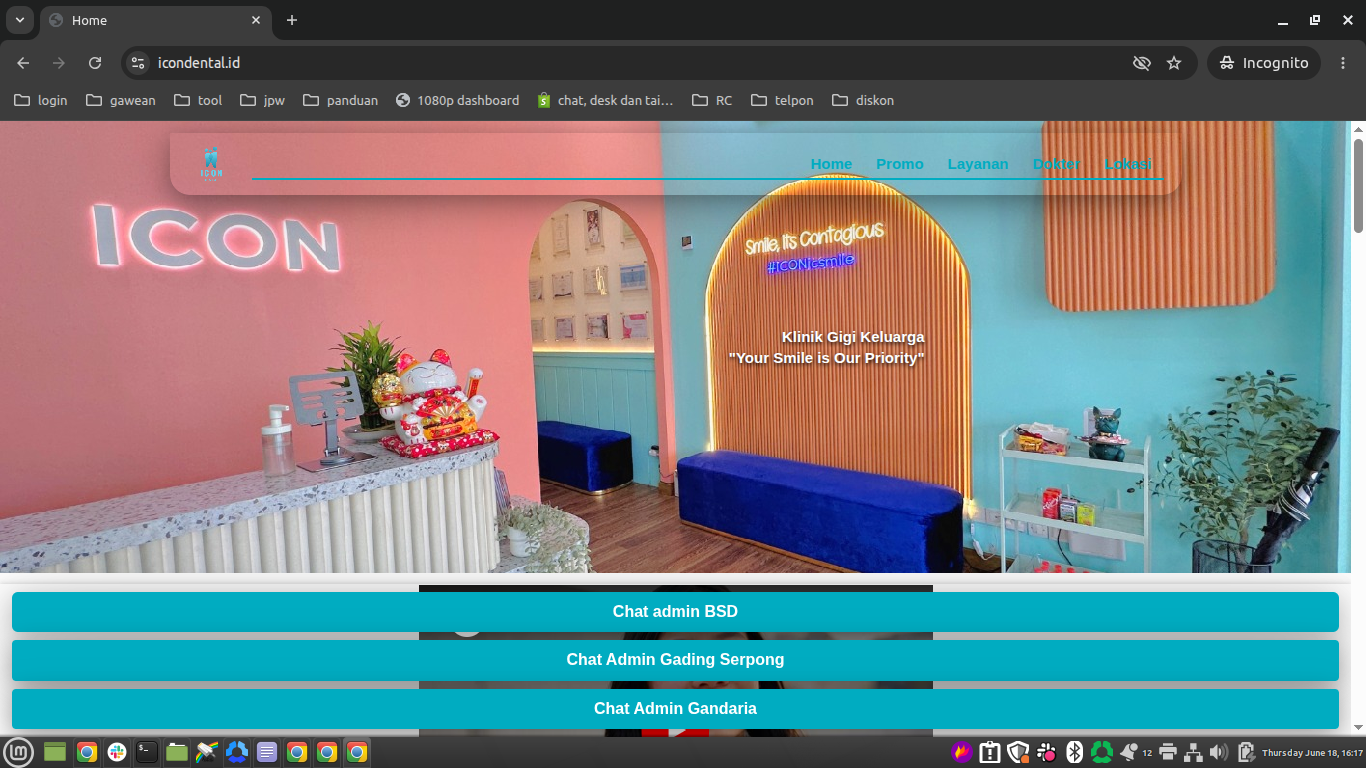The width and height of the screenshot is (1366, 768).
Task: Open the battery power tray icon
Action: (x=1246, y=752)
